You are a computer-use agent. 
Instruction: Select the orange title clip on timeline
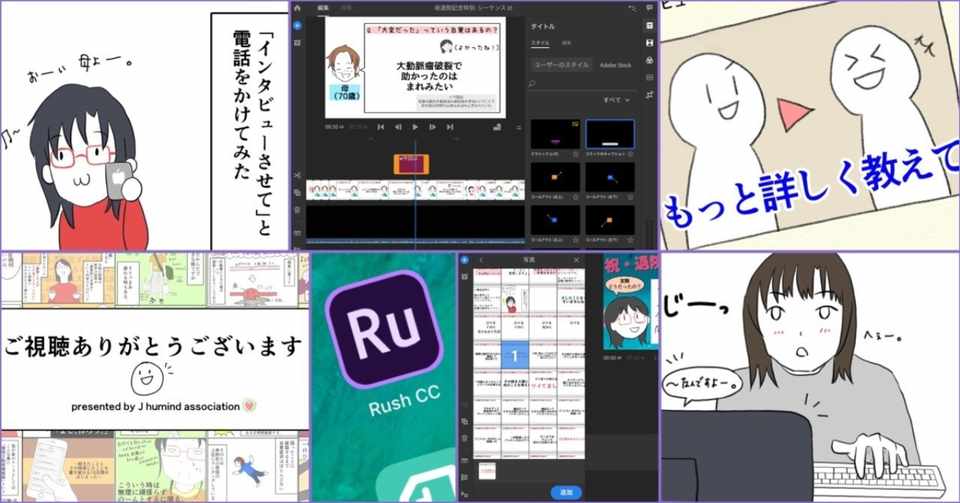coord(411,165)
